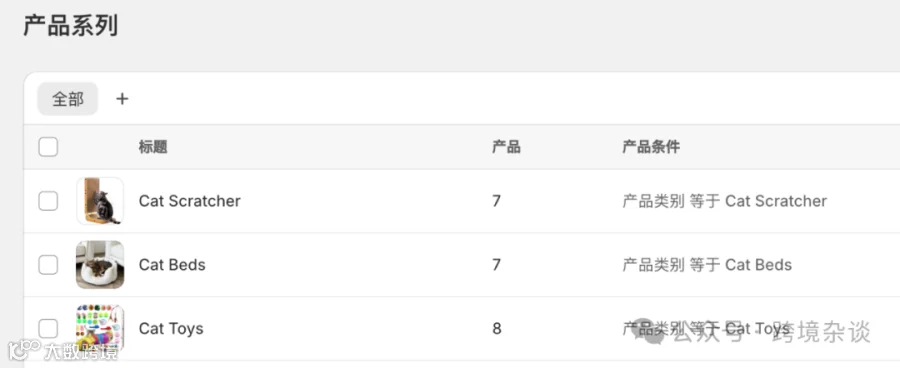Click the plus icon to add a view

pyautogui.click(x=122, y=99)
